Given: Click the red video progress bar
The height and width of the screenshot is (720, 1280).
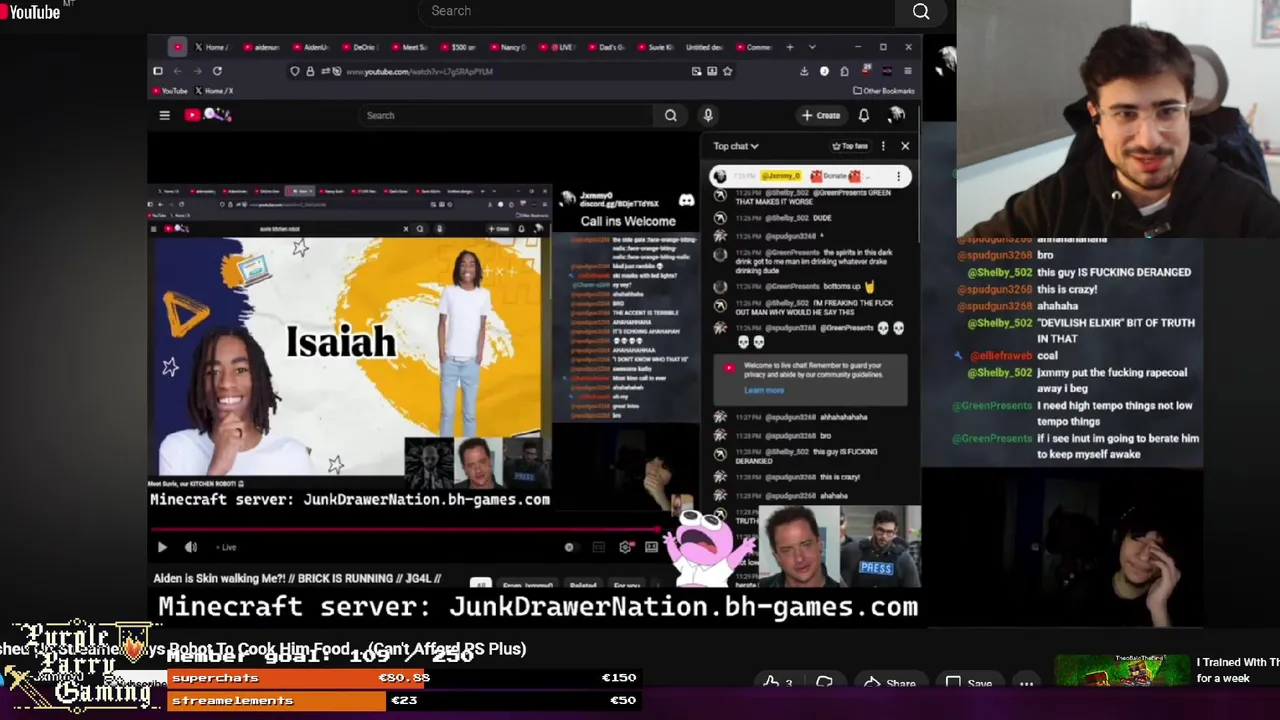Looking at the screenshot, I should (405, 529).
